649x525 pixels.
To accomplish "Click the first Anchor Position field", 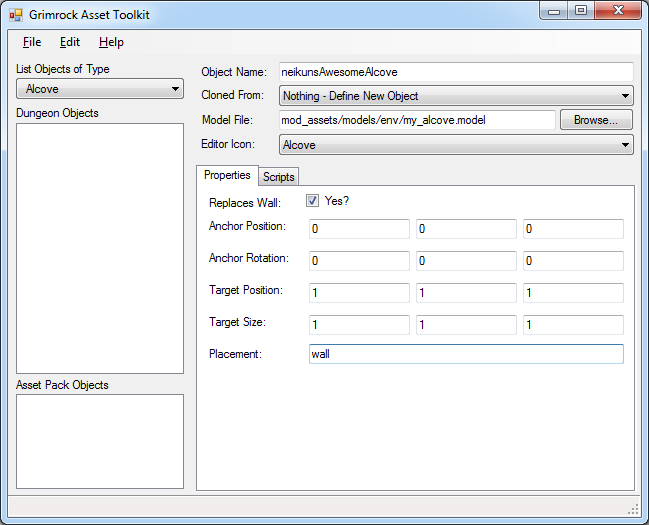I will (x=359, y=229).
